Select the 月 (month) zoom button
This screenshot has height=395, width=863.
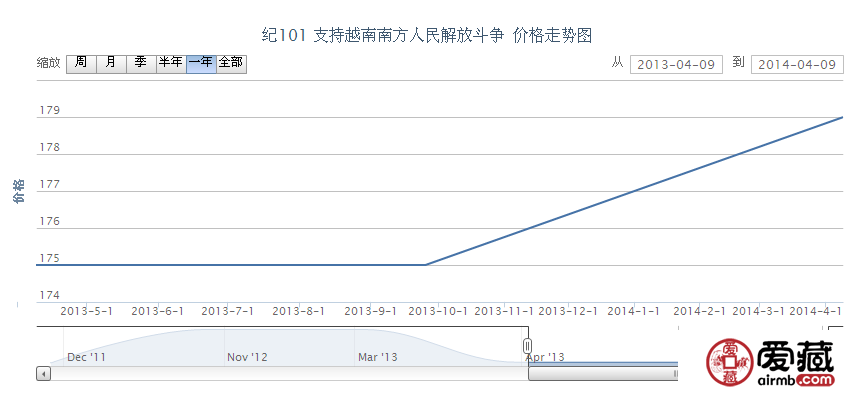(x=111, y=64)
